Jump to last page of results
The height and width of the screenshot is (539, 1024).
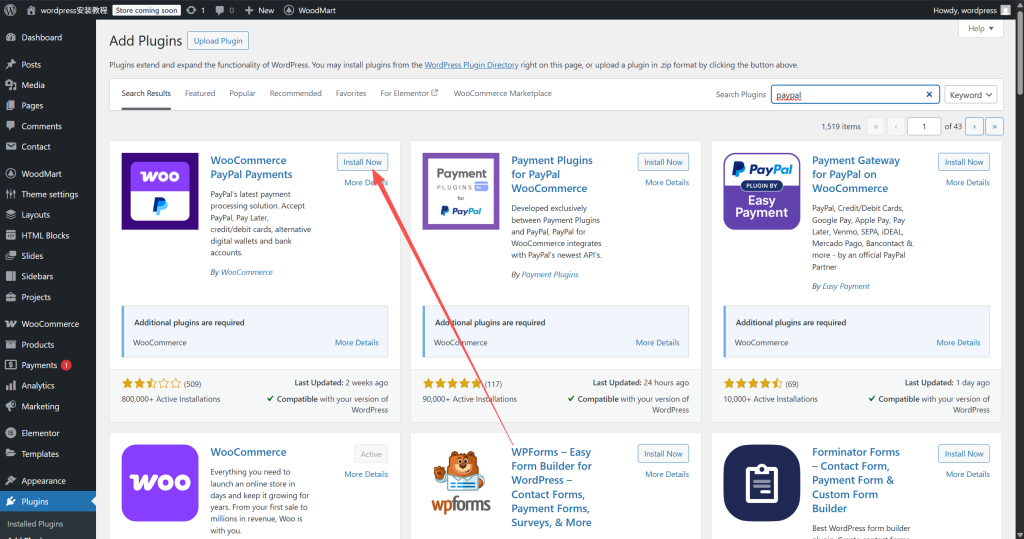(x=994, y=126)
